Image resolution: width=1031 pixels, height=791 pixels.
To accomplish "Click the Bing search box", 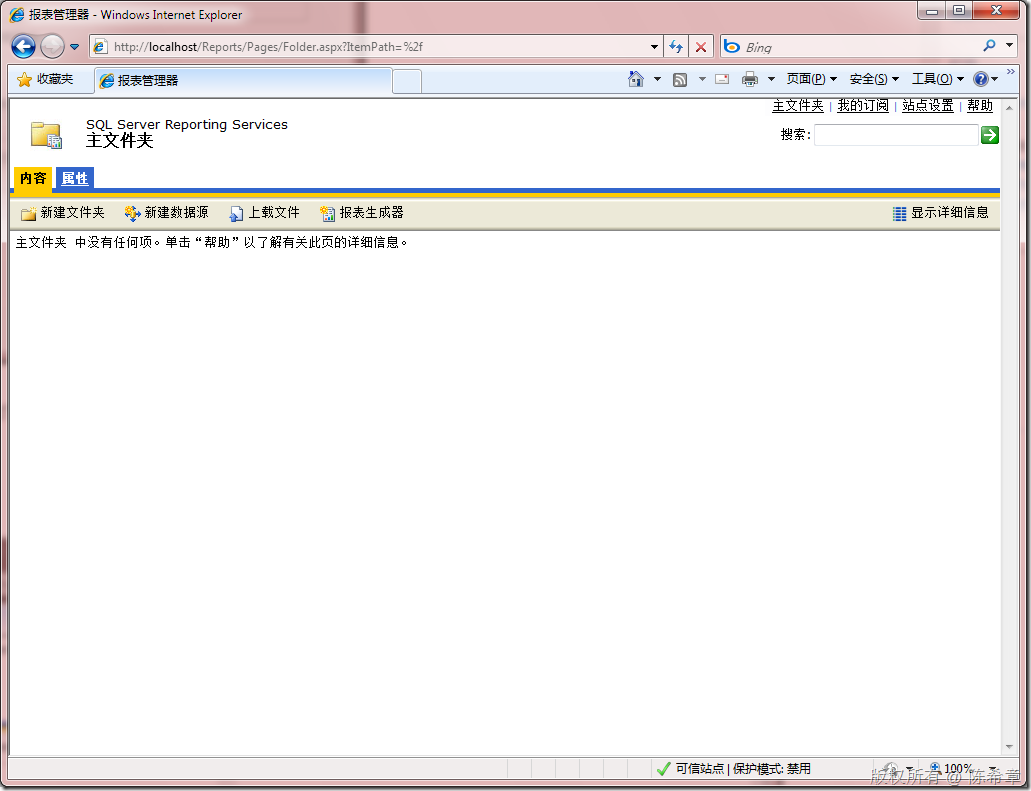I will click(850, 47).
